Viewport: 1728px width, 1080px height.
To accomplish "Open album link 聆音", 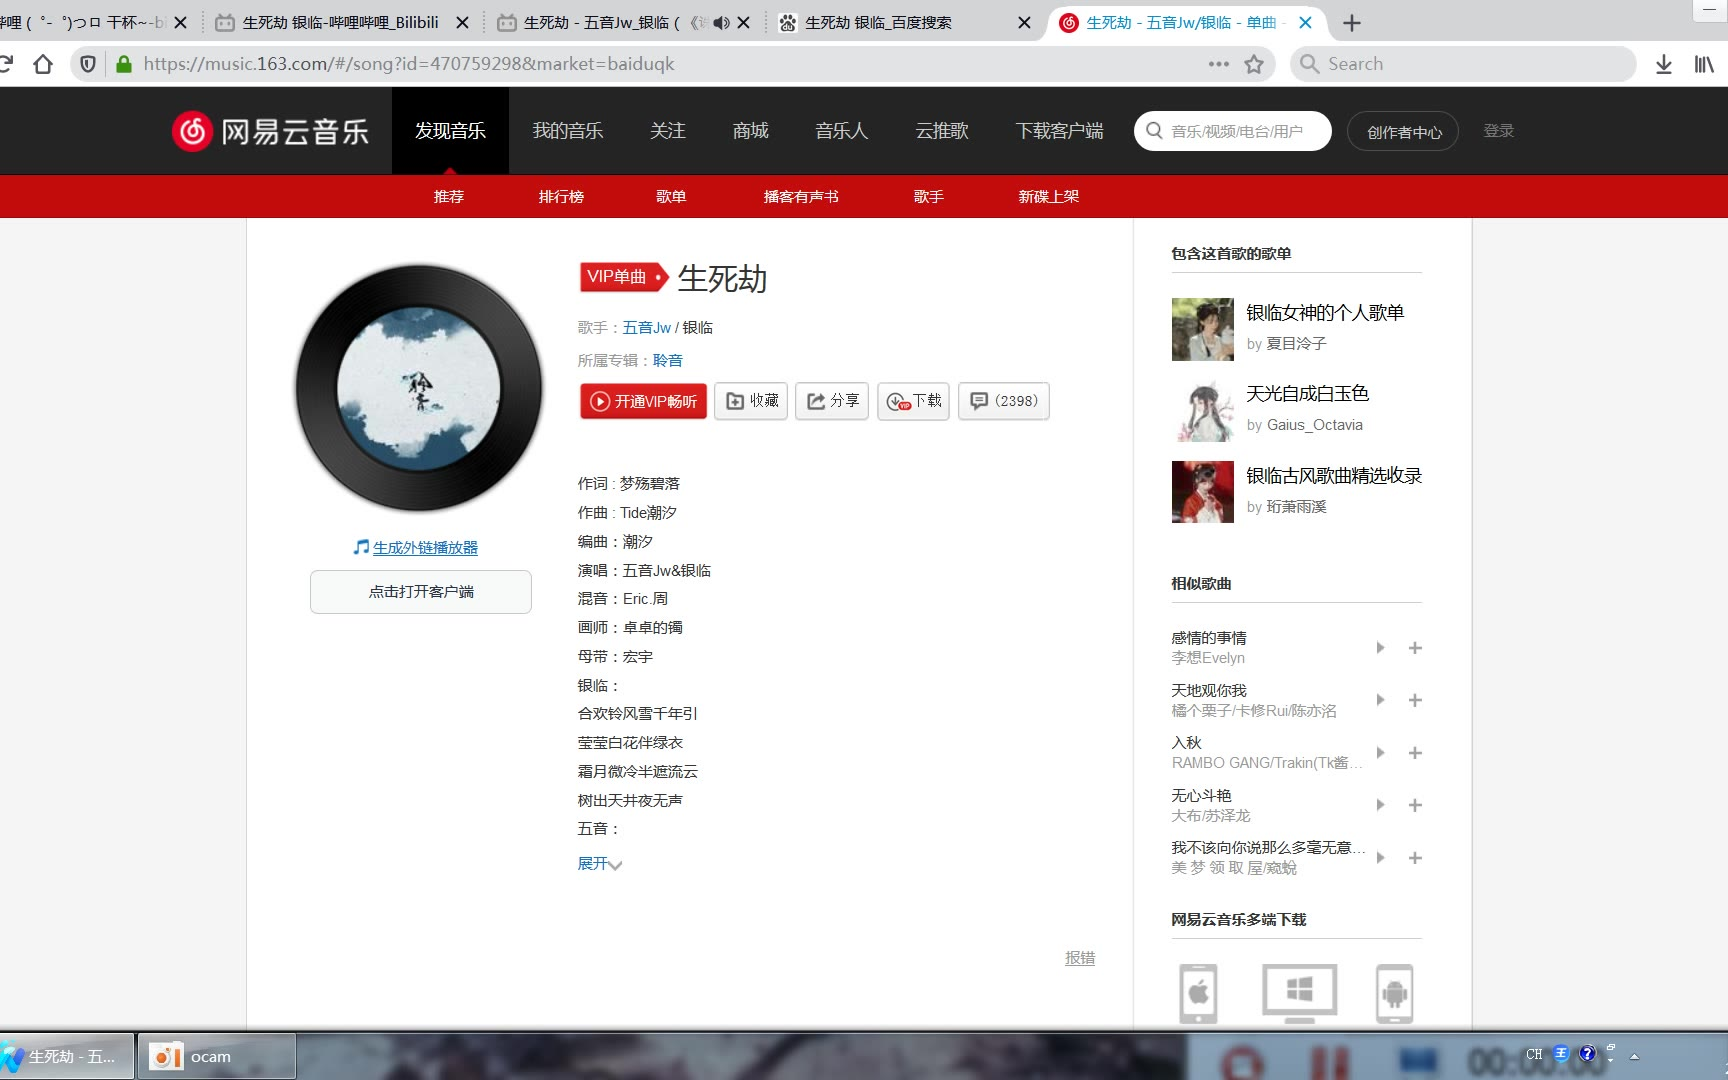I will [x=668, y=360].
